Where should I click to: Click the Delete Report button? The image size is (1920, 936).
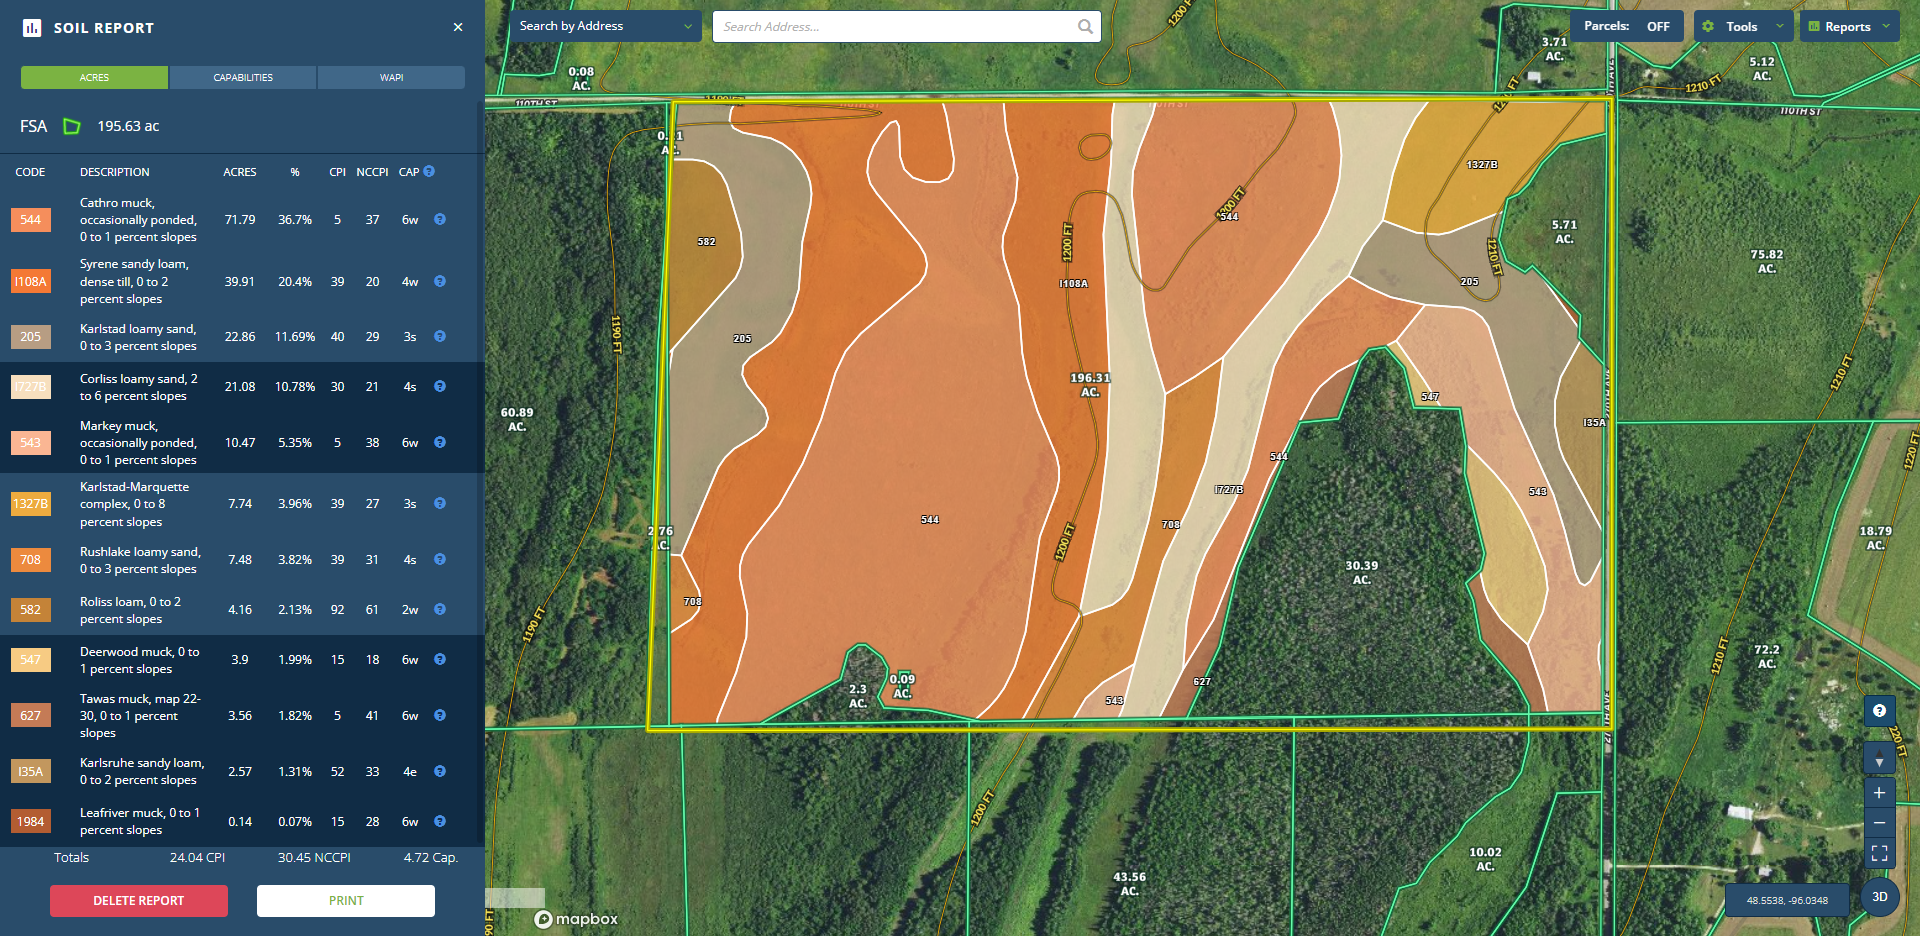139,901
